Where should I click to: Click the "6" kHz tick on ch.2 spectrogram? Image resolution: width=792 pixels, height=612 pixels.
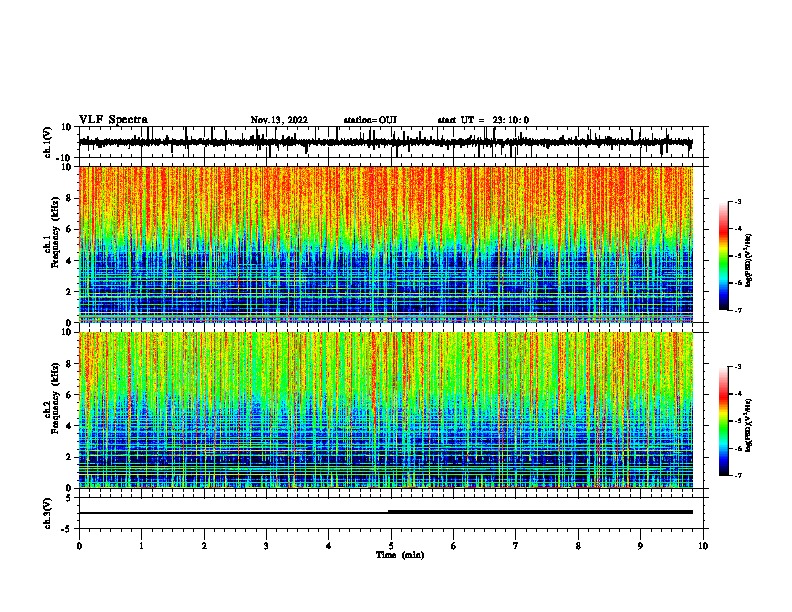coord(69,395)
